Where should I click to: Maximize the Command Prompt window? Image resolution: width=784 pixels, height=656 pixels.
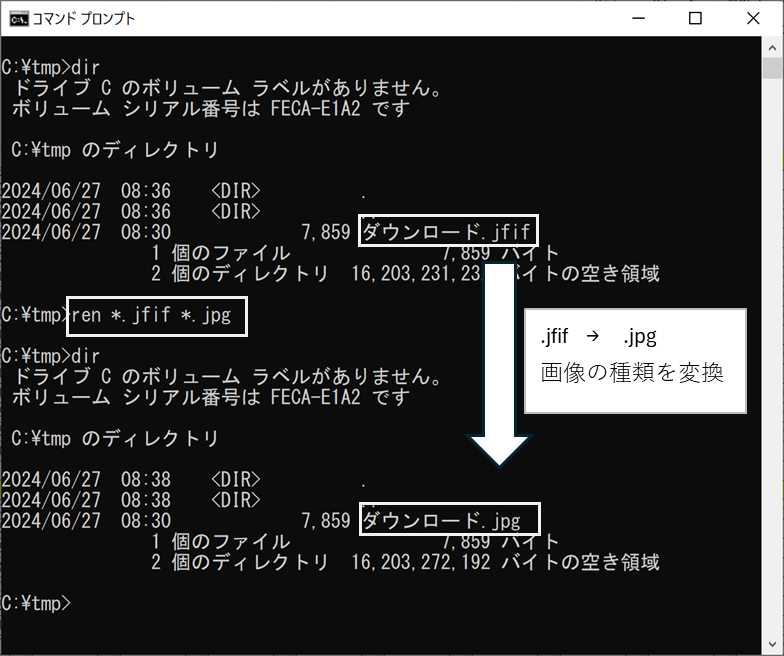click(x=695, y=18)
